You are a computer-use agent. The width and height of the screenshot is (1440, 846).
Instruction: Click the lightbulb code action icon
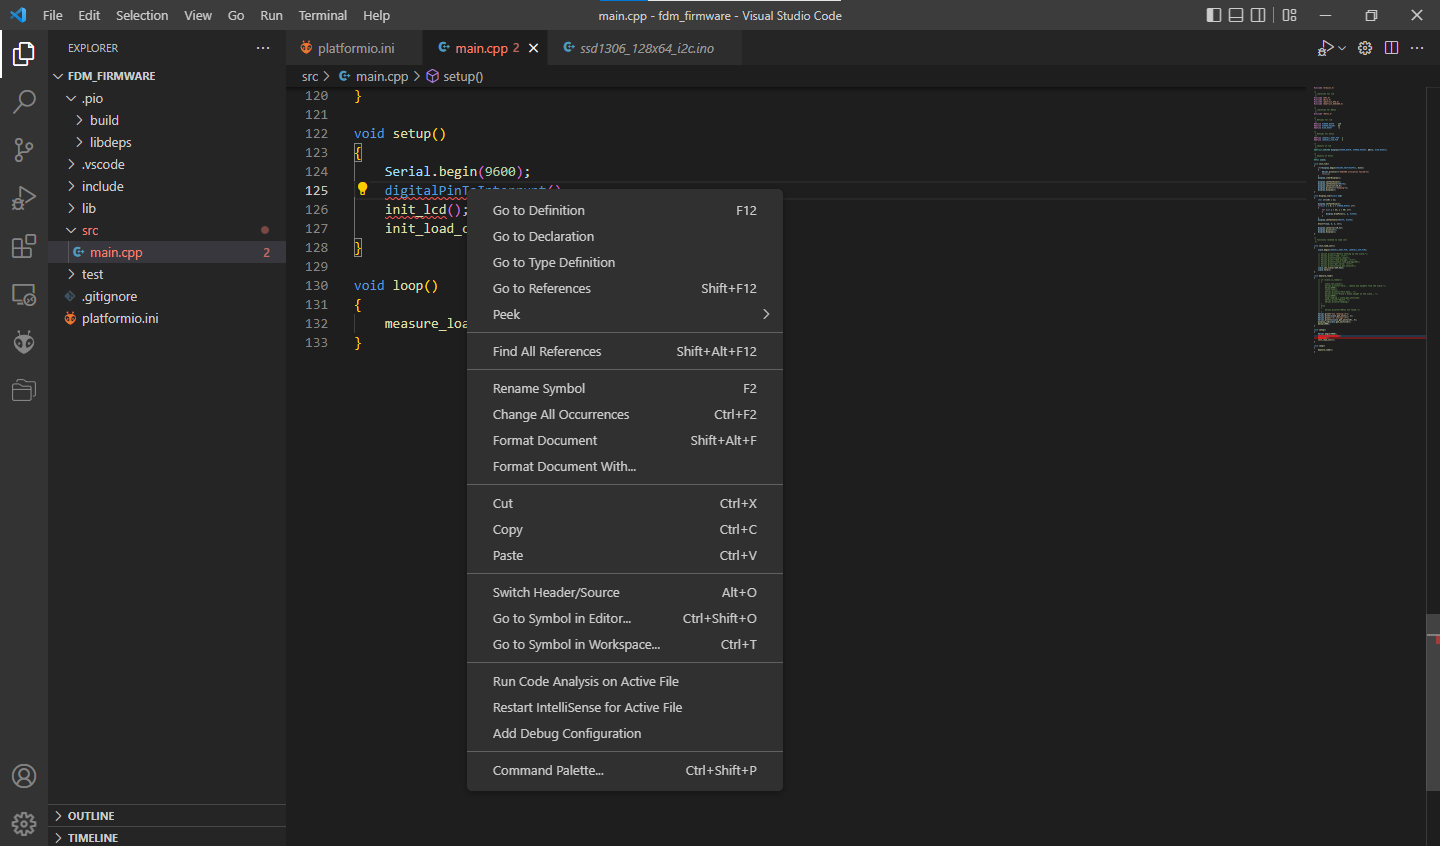click(362, 189)
